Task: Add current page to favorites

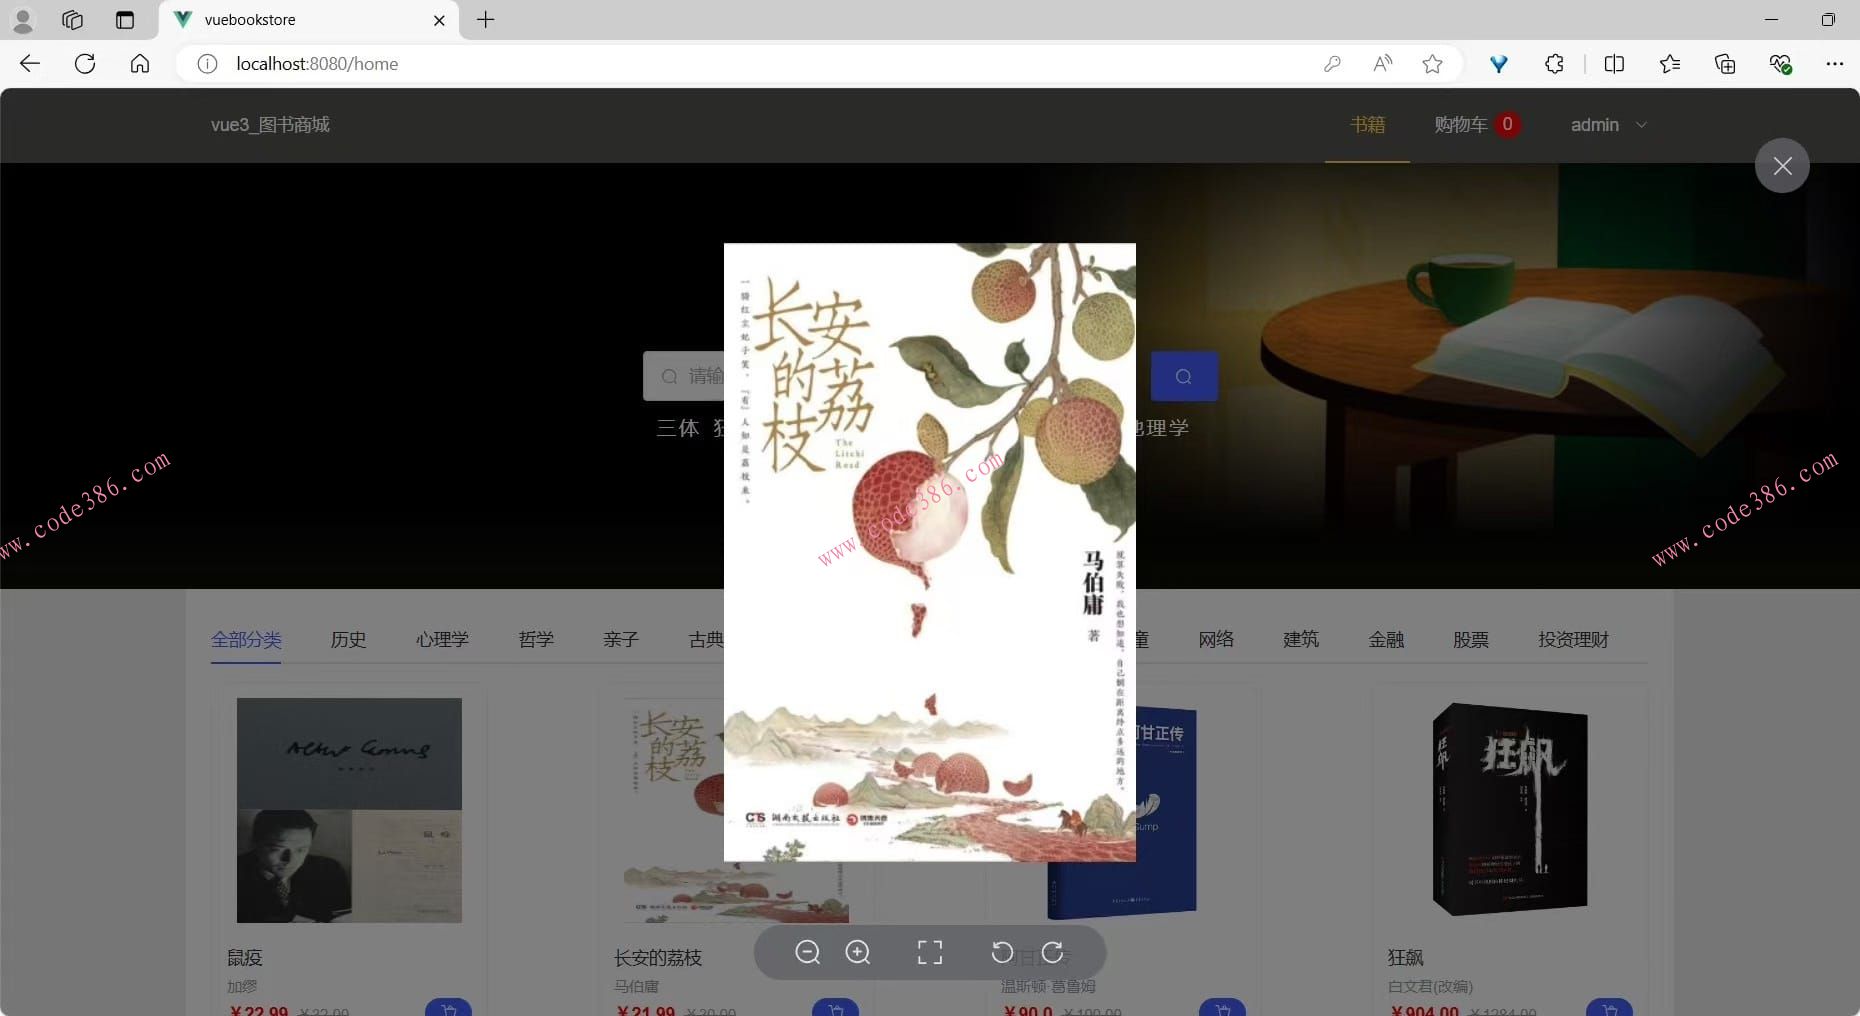Action: [1432, 63]
